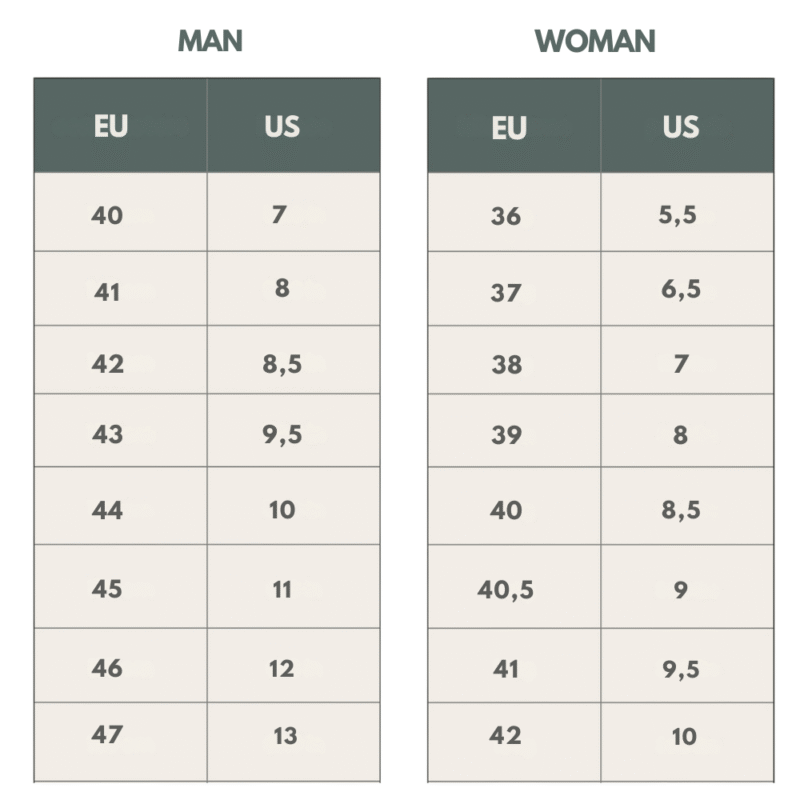Click women's US size 6,5 cell
800x800 pixels.
tap(687, 288)
